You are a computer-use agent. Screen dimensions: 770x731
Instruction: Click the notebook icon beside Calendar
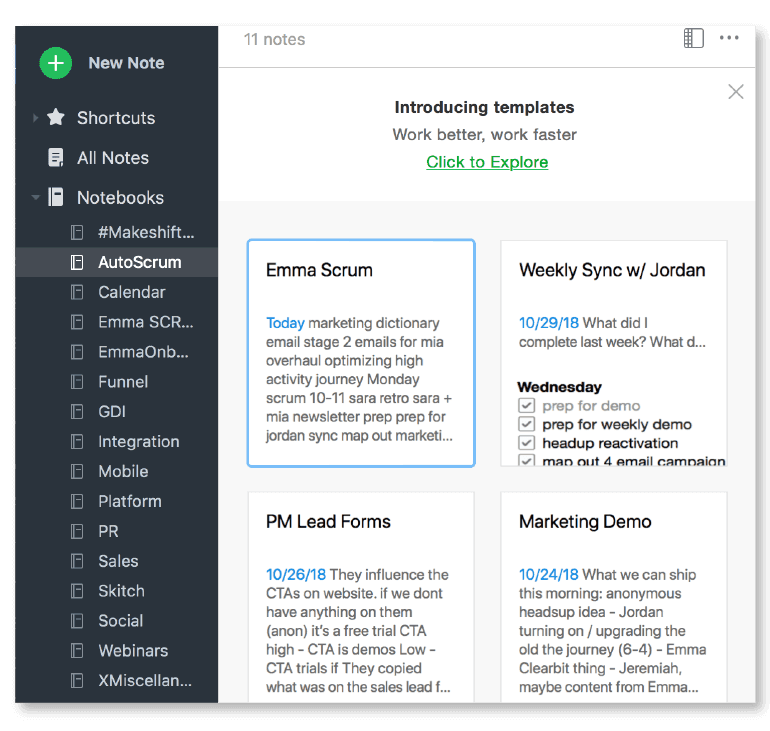(77, 292)
